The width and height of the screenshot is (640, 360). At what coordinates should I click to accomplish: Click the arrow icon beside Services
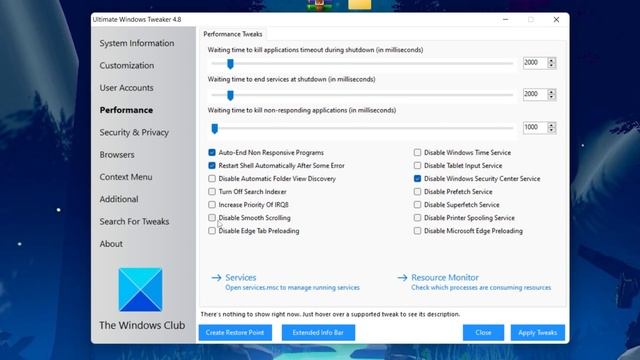216,278
